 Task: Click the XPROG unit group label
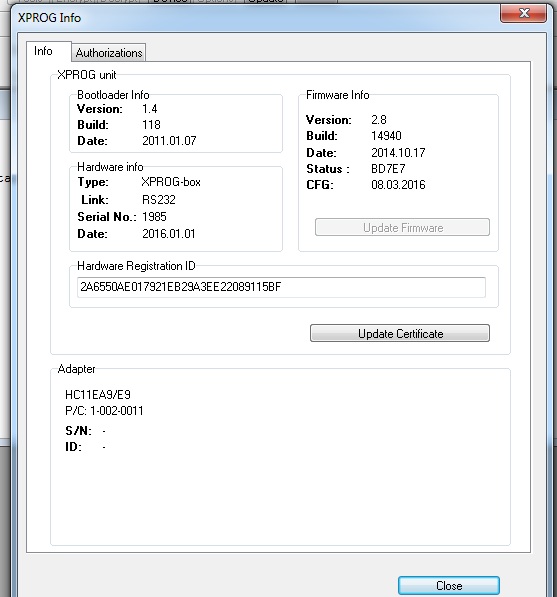(x=87, y=75)
